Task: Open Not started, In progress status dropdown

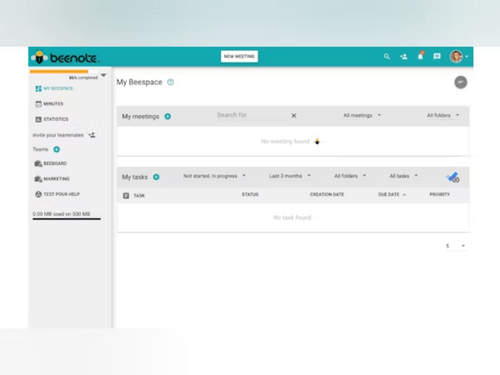Action: 214,176
